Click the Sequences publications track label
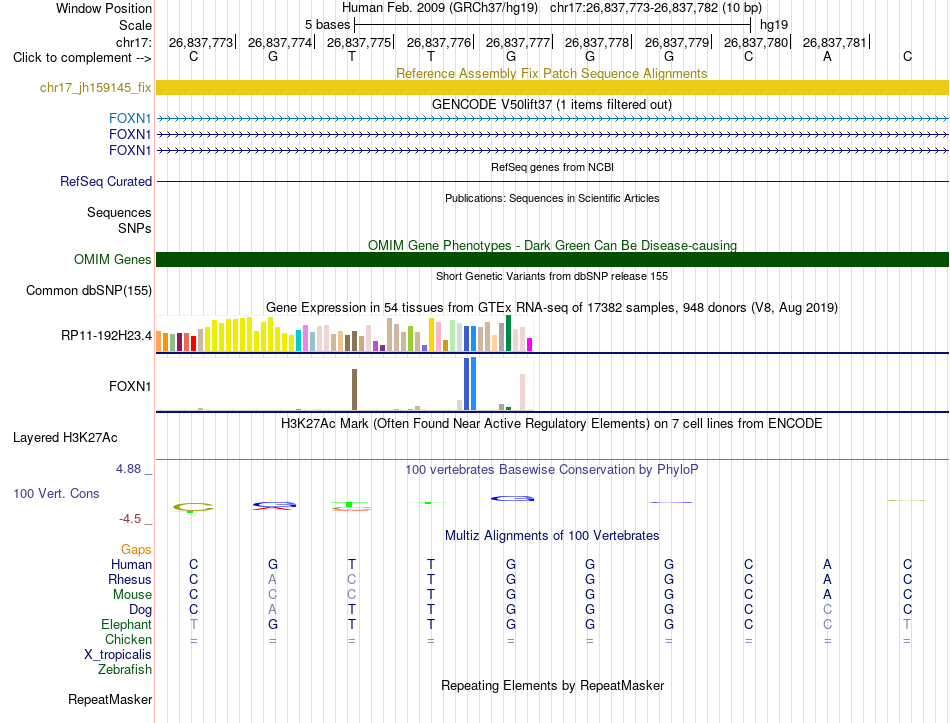This screenshot has width=950, height=723. pos(119,212)
